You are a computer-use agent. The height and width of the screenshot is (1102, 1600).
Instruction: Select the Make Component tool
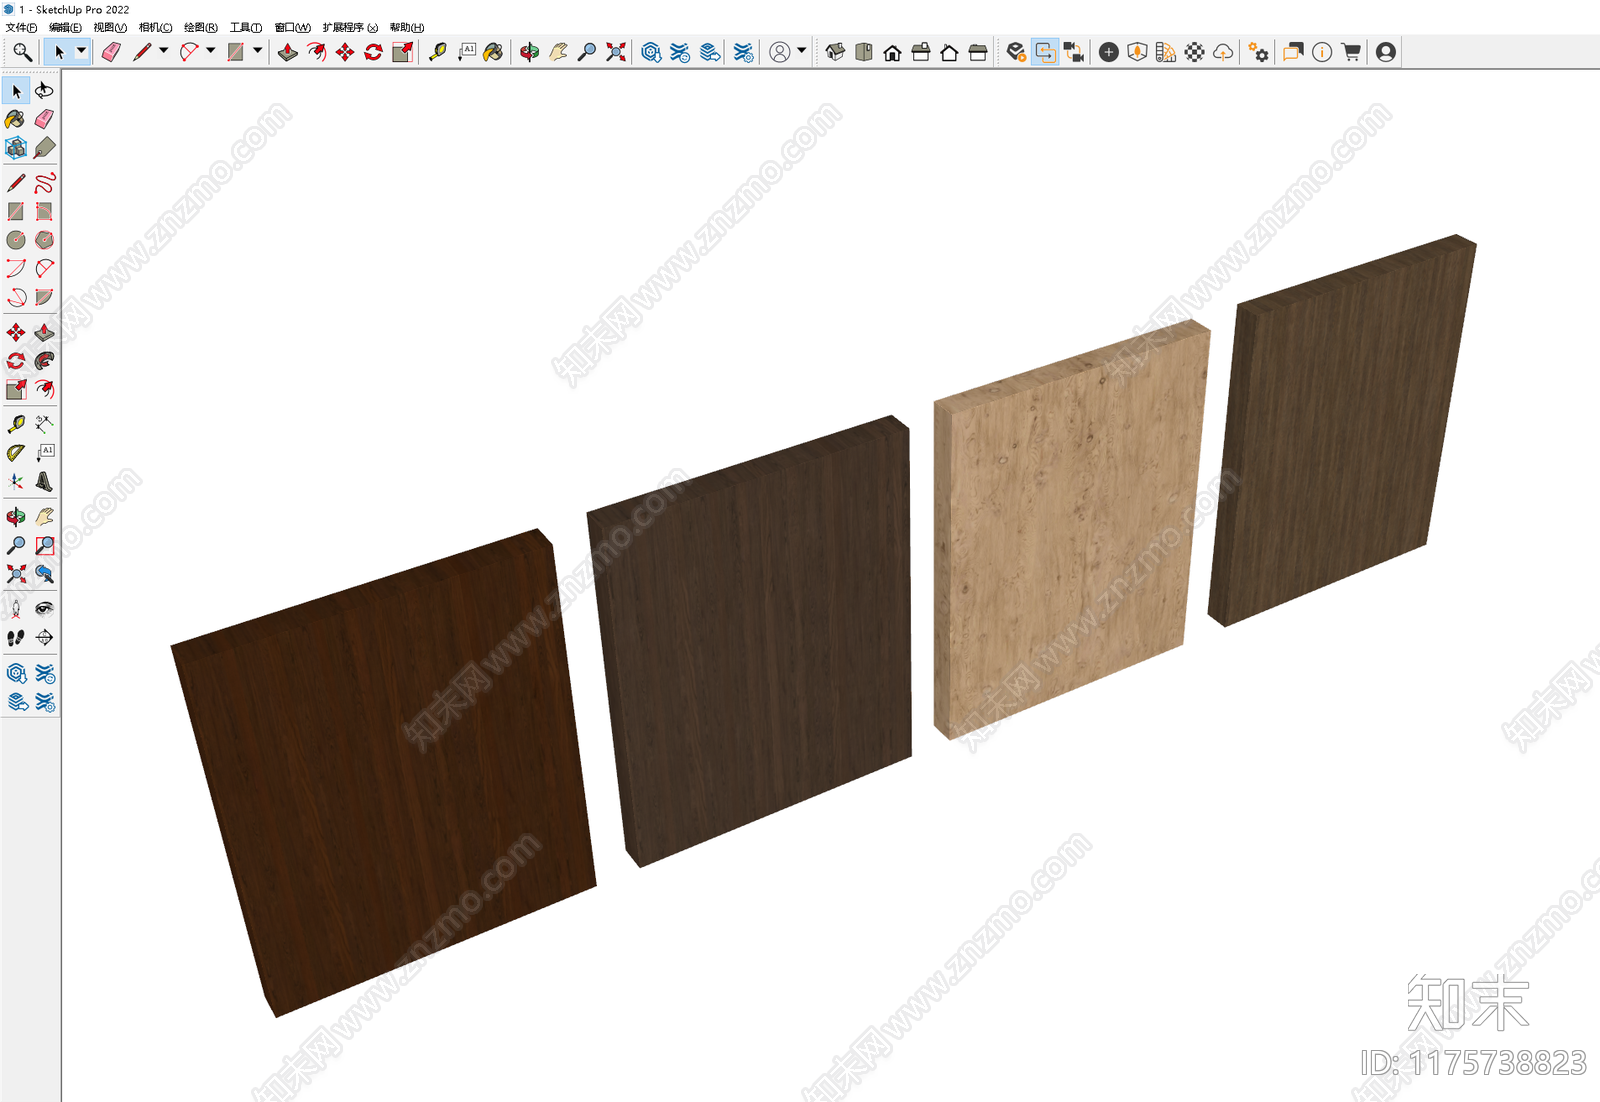pyautogui.click(x=16, y=148)
